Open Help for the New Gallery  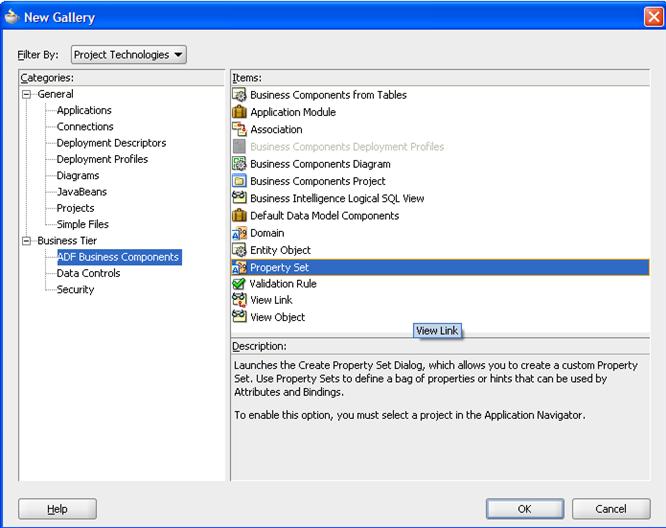pyautogui.click(x=57, y=509)
